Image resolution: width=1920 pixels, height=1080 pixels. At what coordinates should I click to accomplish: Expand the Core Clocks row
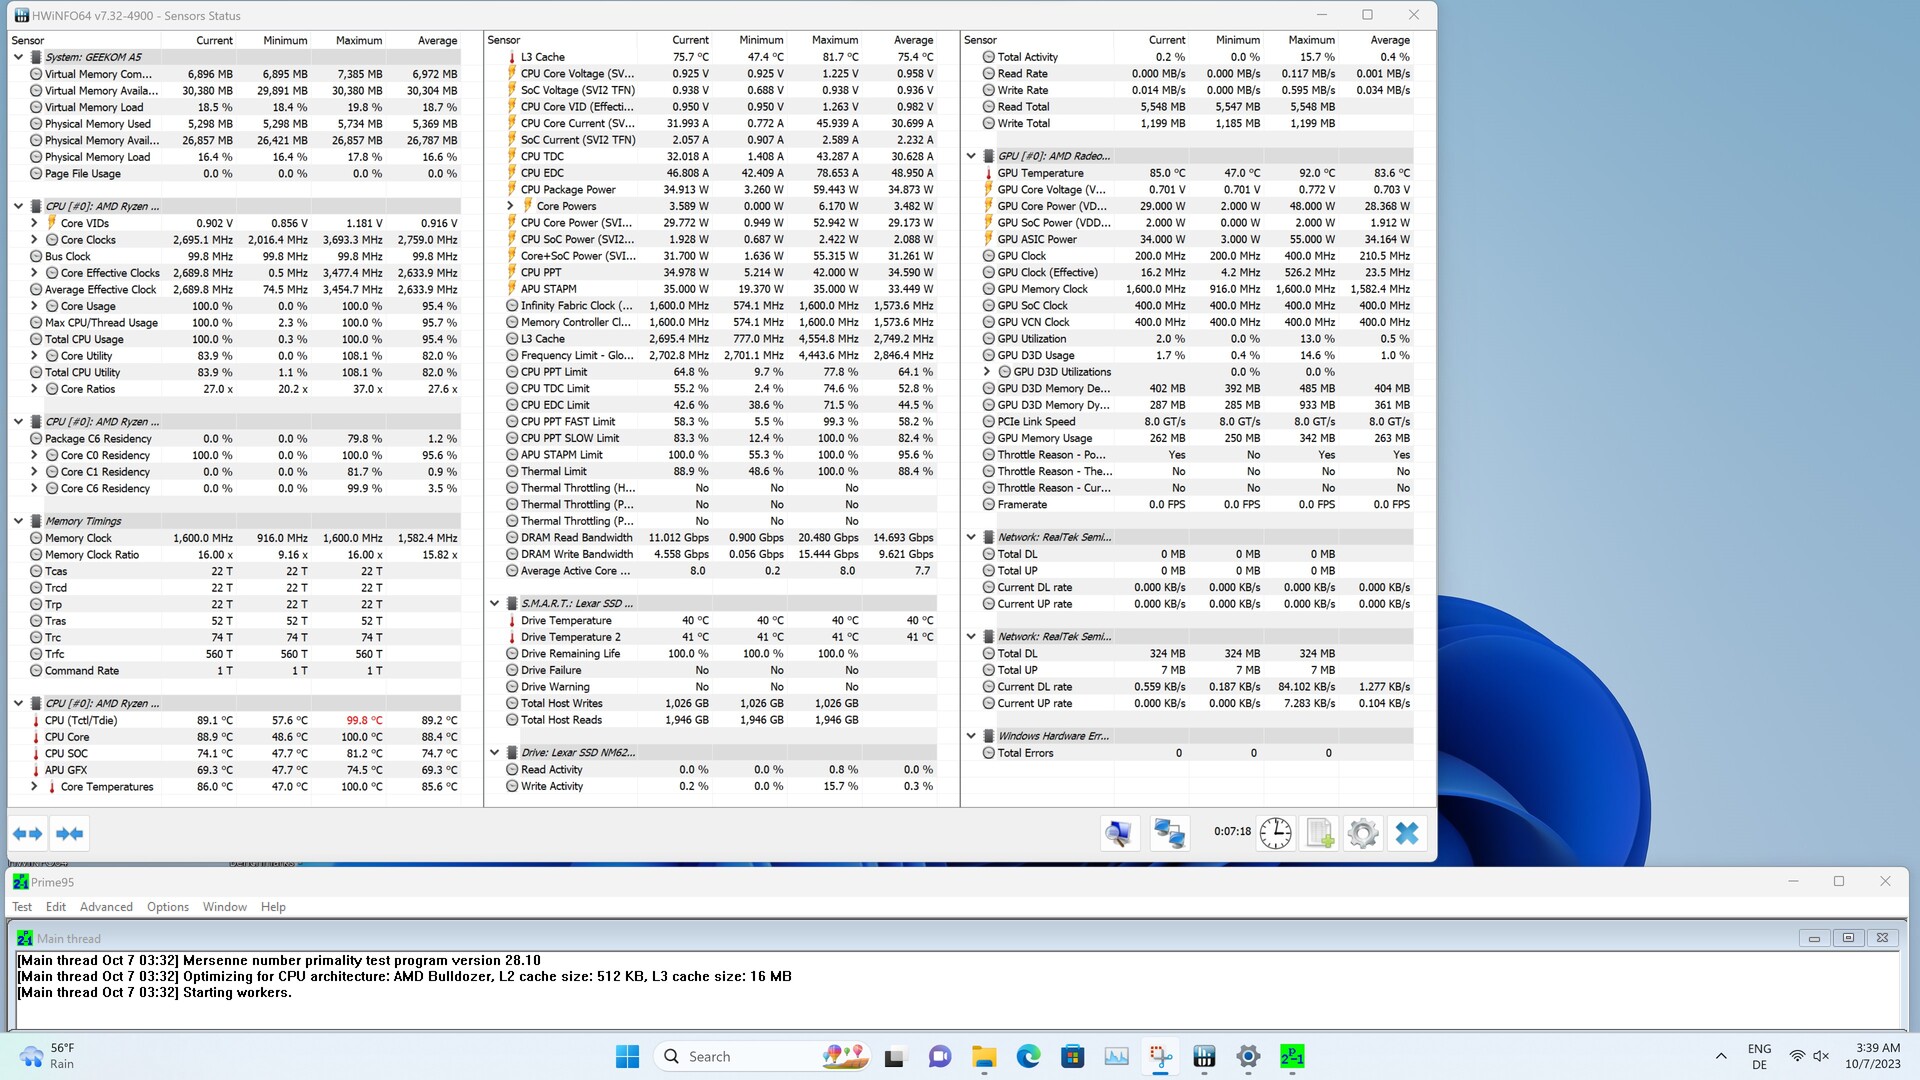(34, 240)
